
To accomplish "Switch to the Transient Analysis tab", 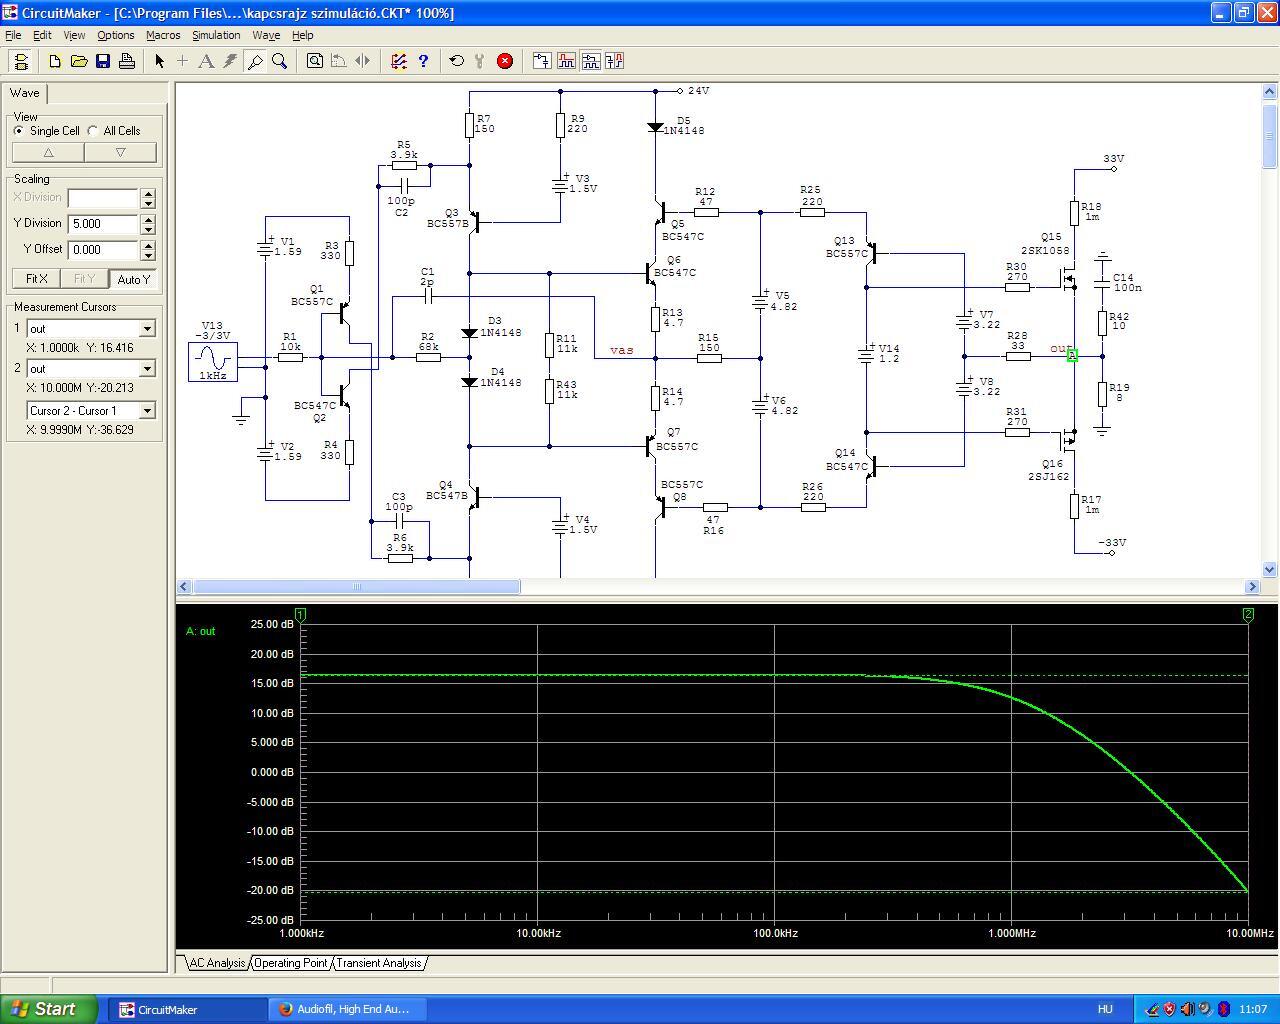I will (x=379, y=963).
